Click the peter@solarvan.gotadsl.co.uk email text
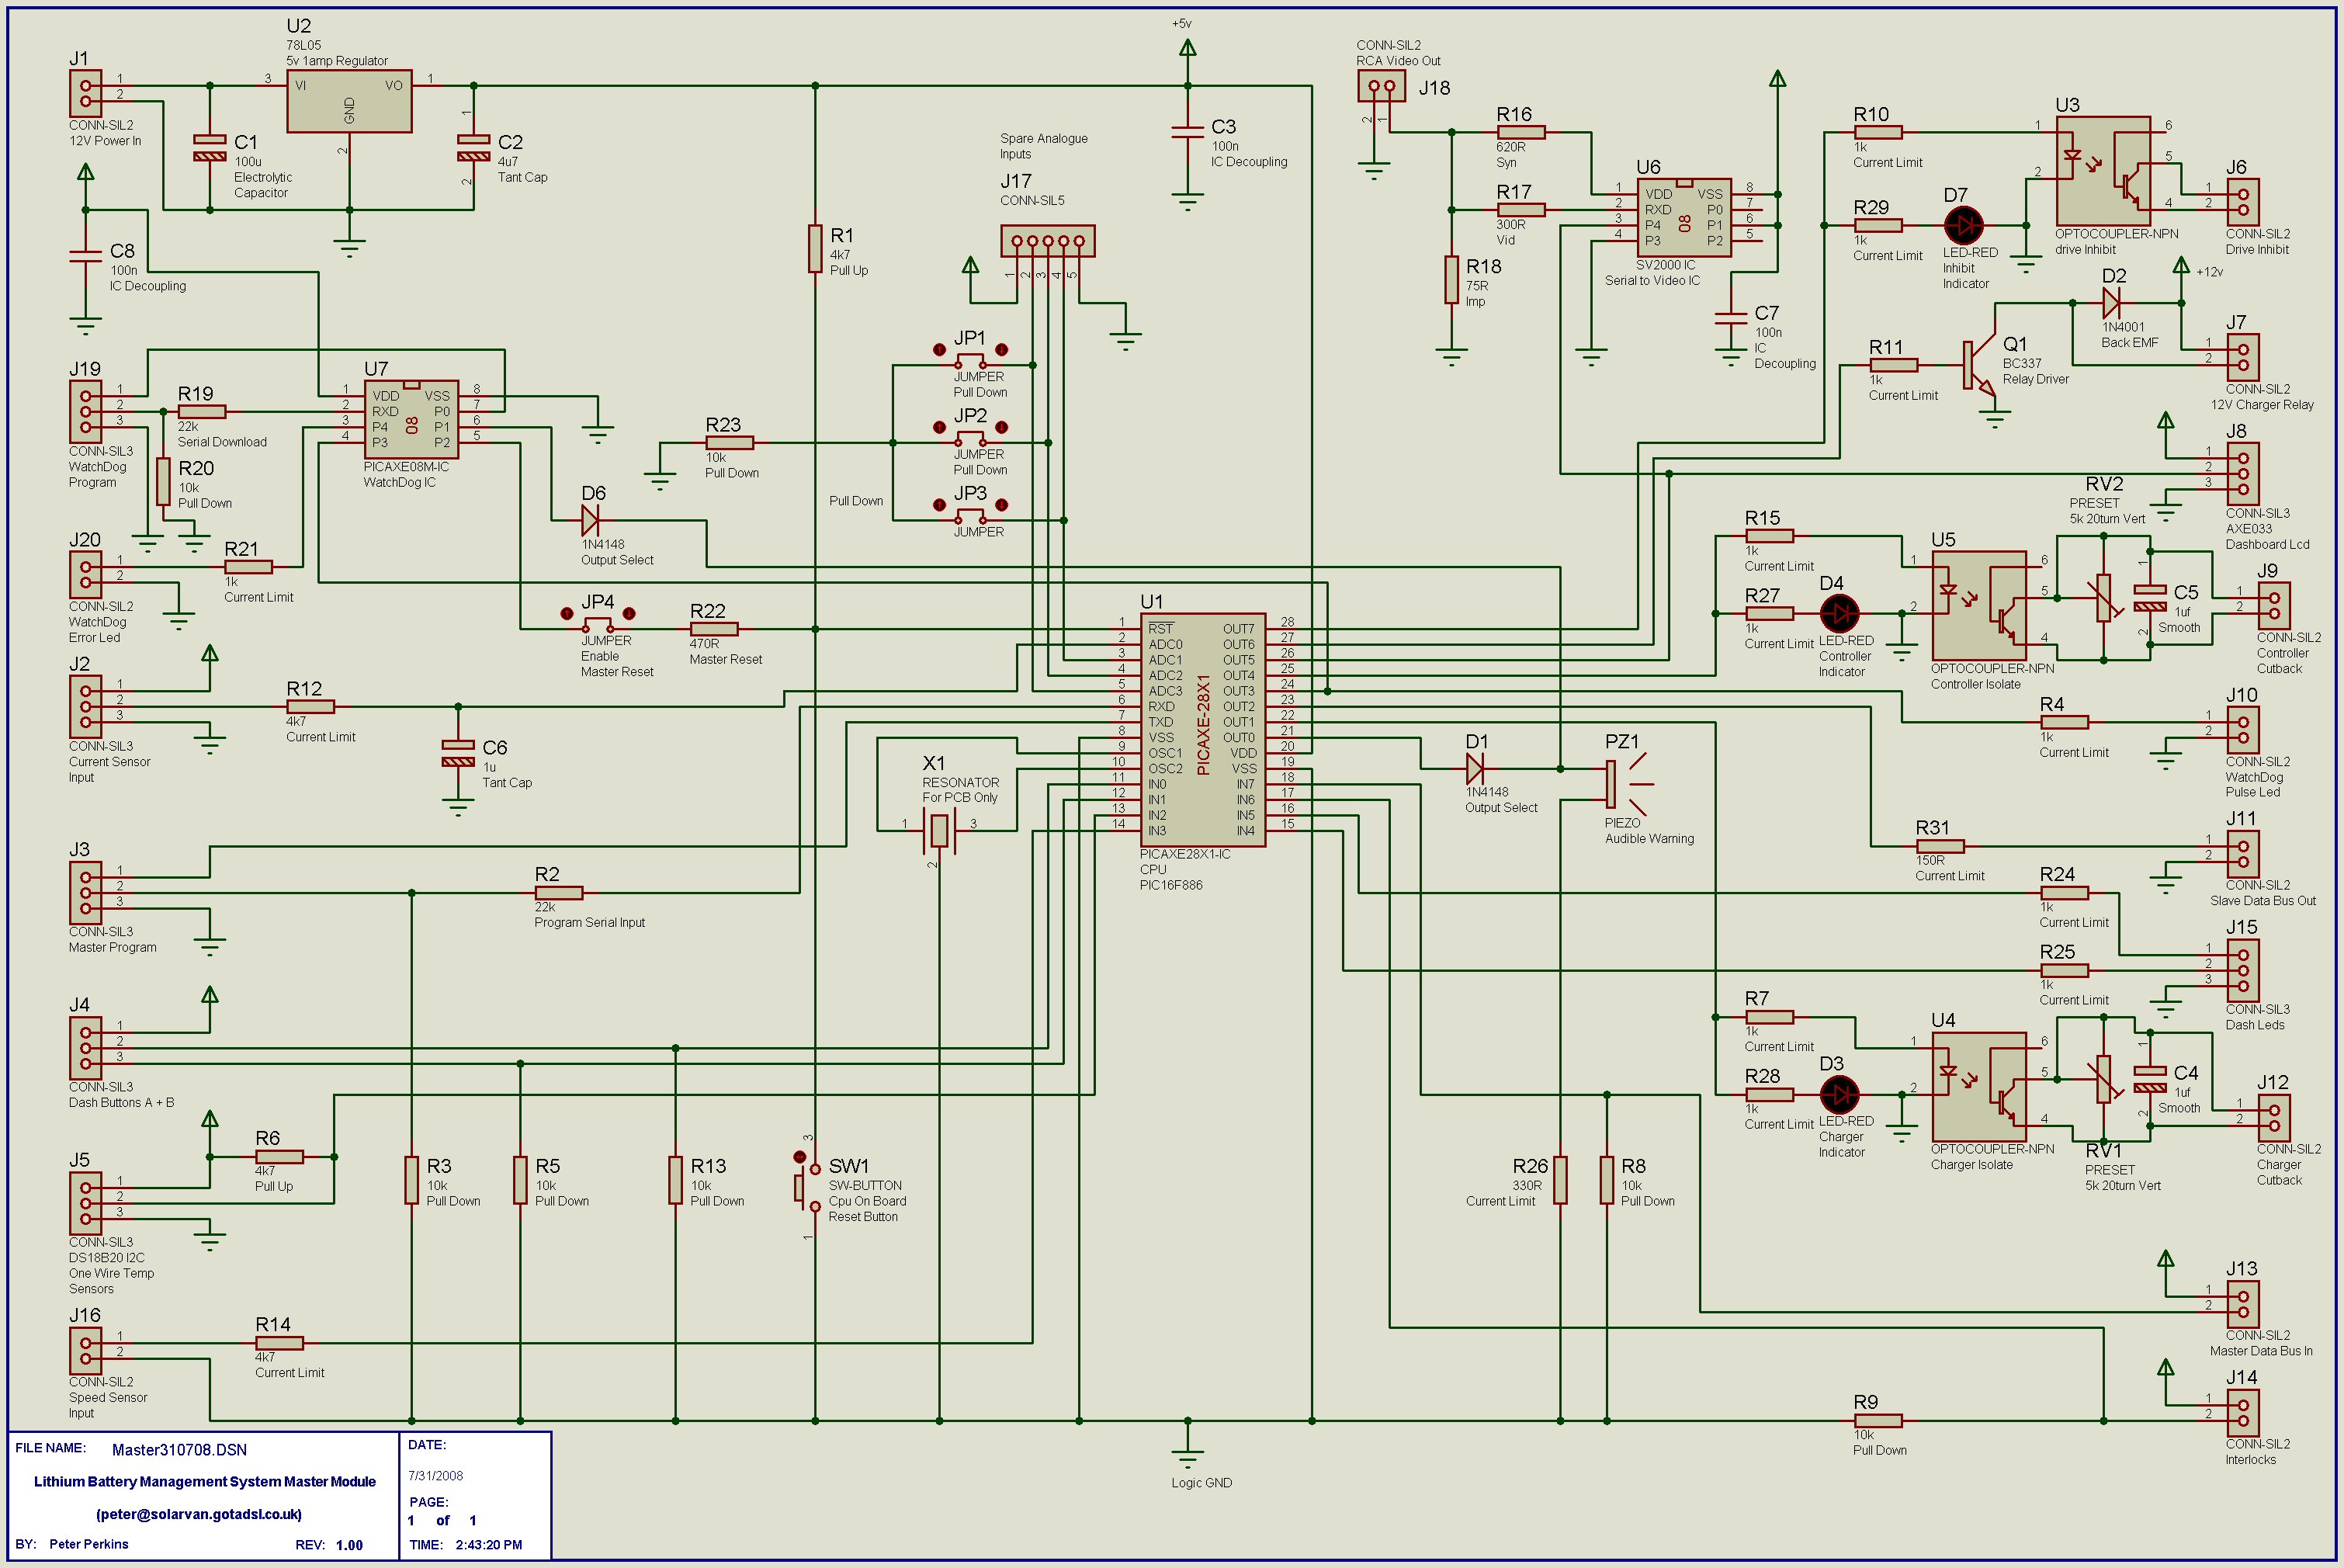Screen dimensions: 2344x1568 [199, 1514]
